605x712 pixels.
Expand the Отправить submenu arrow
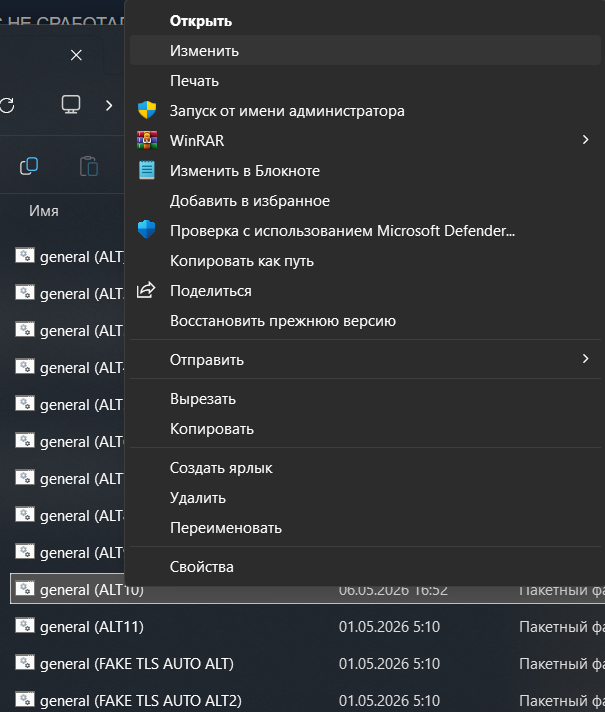[x=585, y=359]
